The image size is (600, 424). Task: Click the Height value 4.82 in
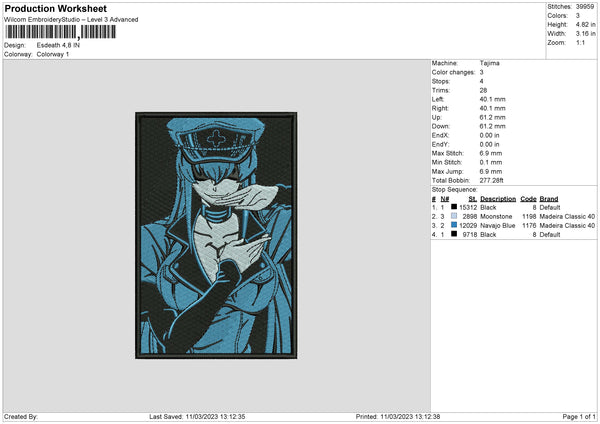pyautogui.click(x=585, y=24)
